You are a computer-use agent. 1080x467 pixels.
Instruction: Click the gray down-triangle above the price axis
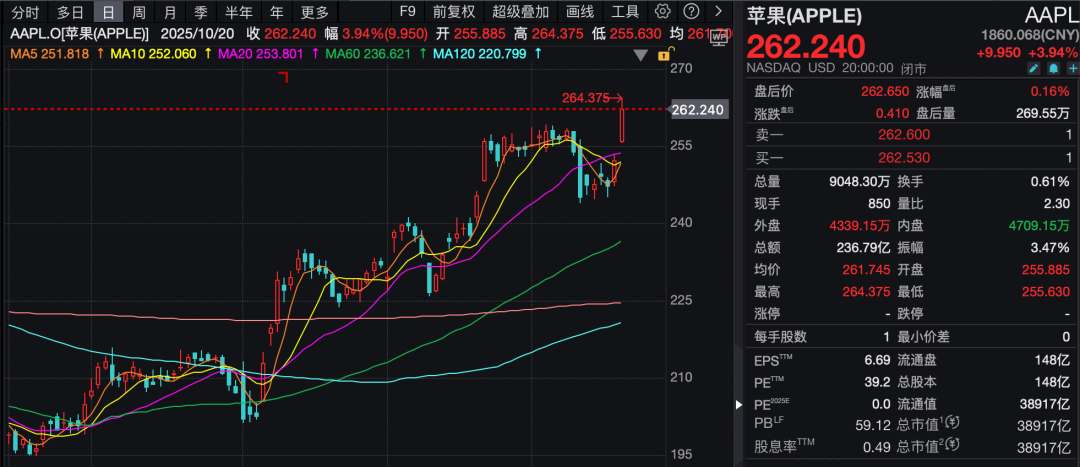[641, 55]
